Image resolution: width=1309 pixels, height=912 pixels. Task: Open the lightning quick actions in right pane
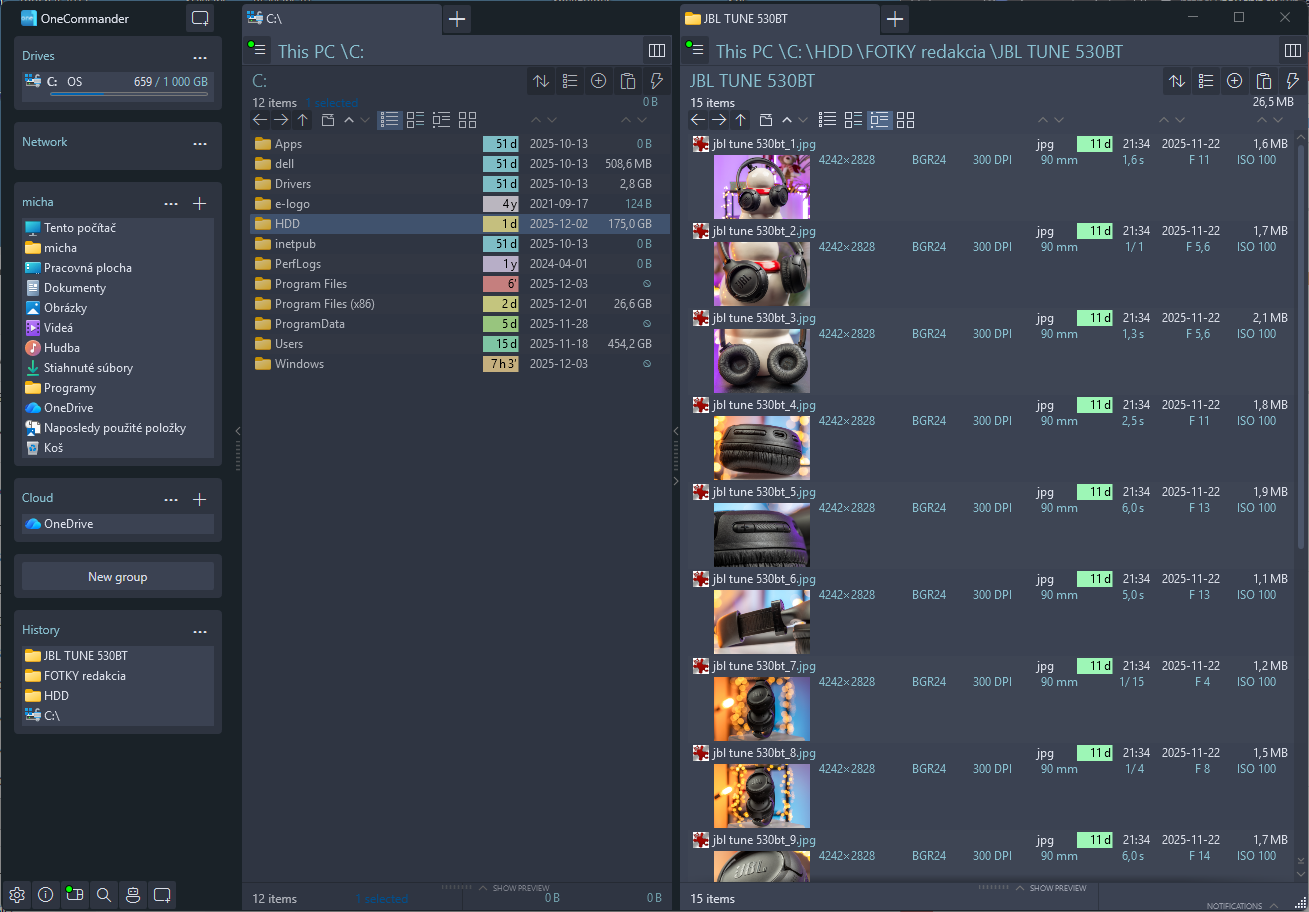tap(1293, 81)
